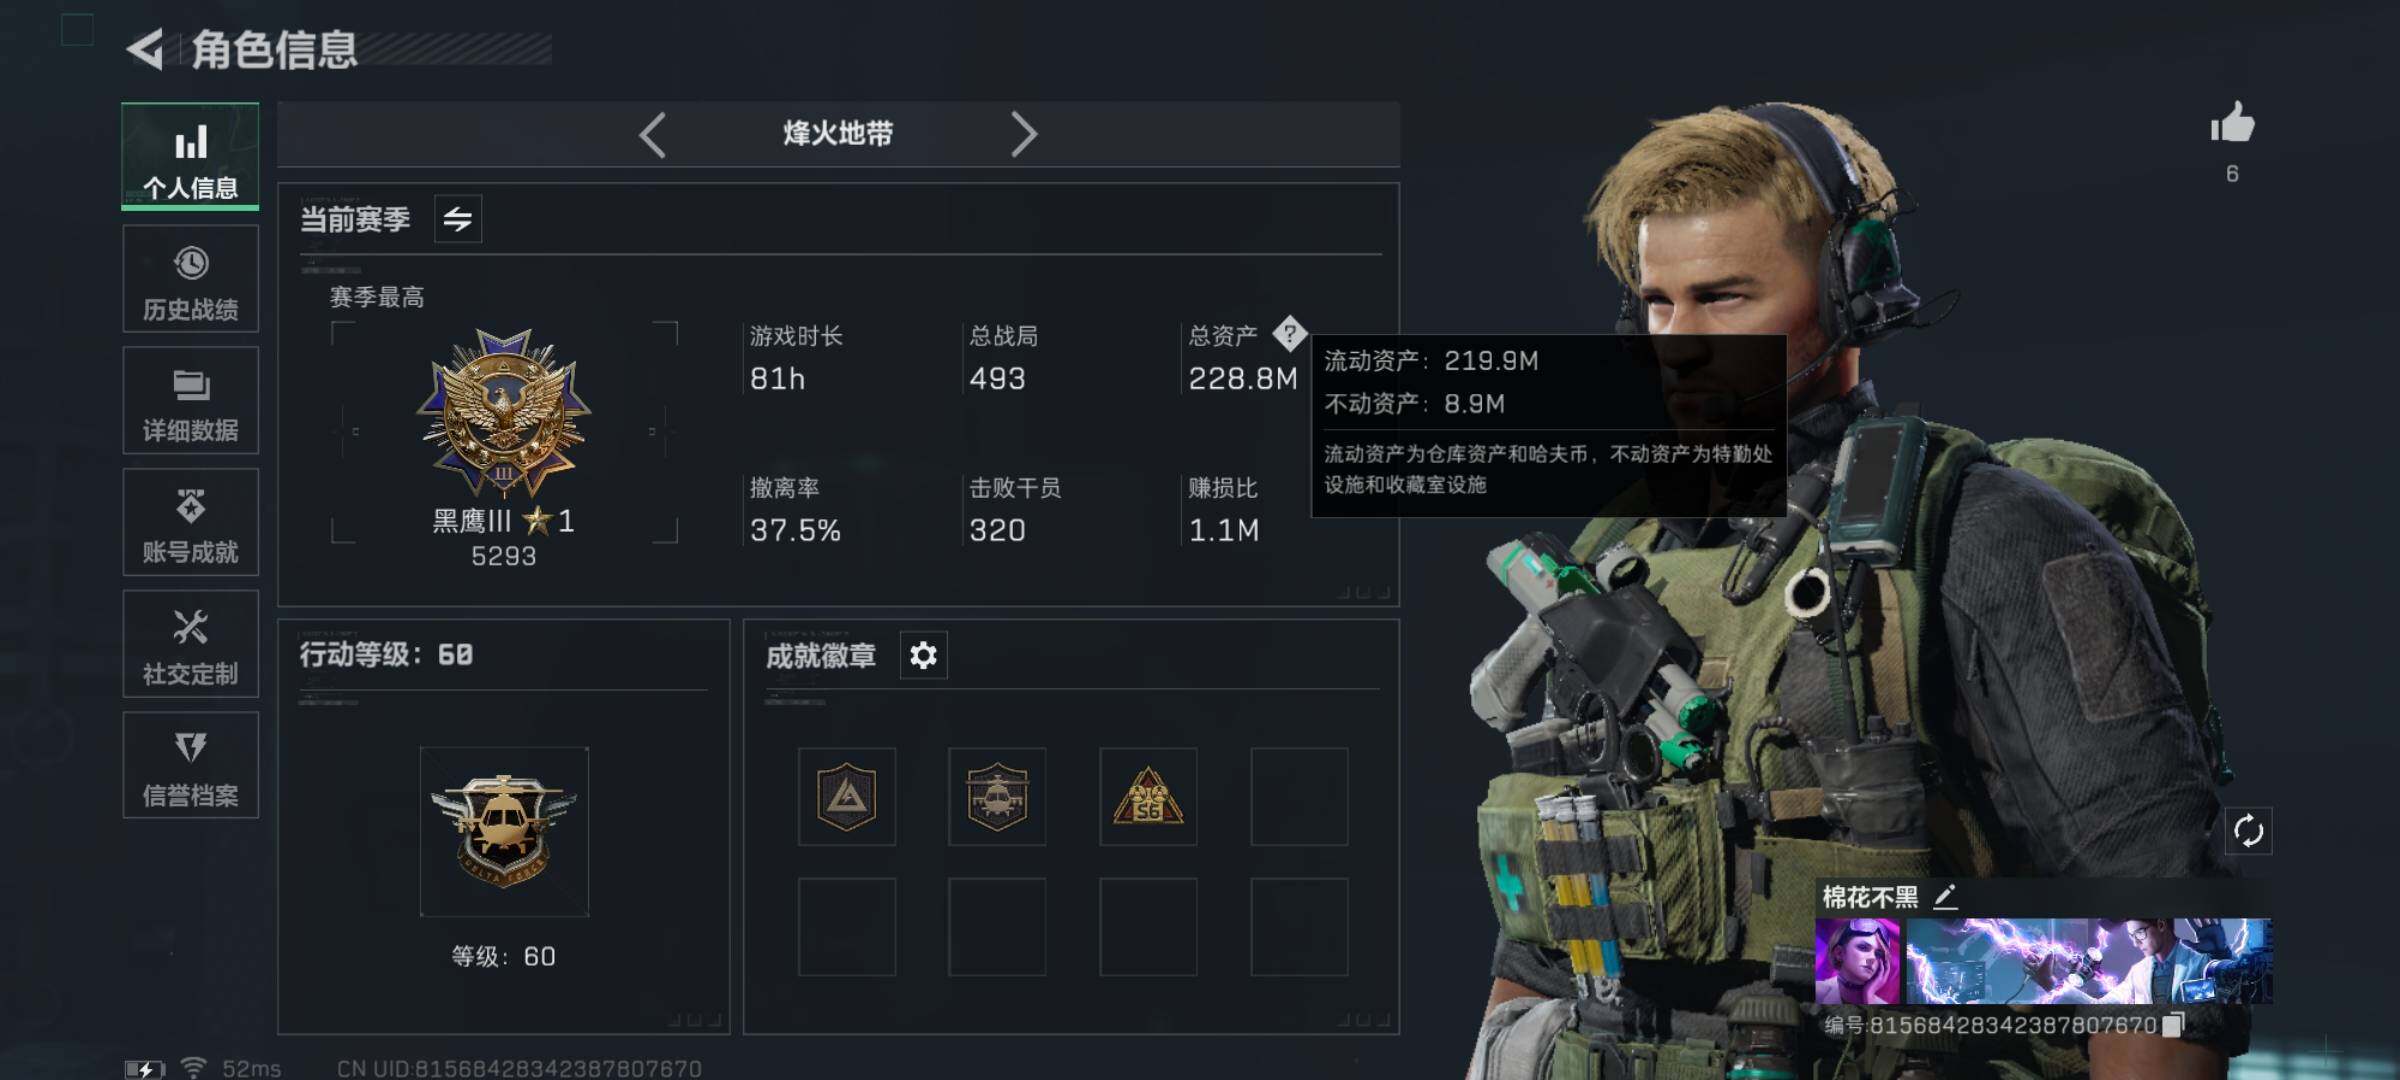
Task: Switch to previous mode with left chevron
Action: [653, 134]
